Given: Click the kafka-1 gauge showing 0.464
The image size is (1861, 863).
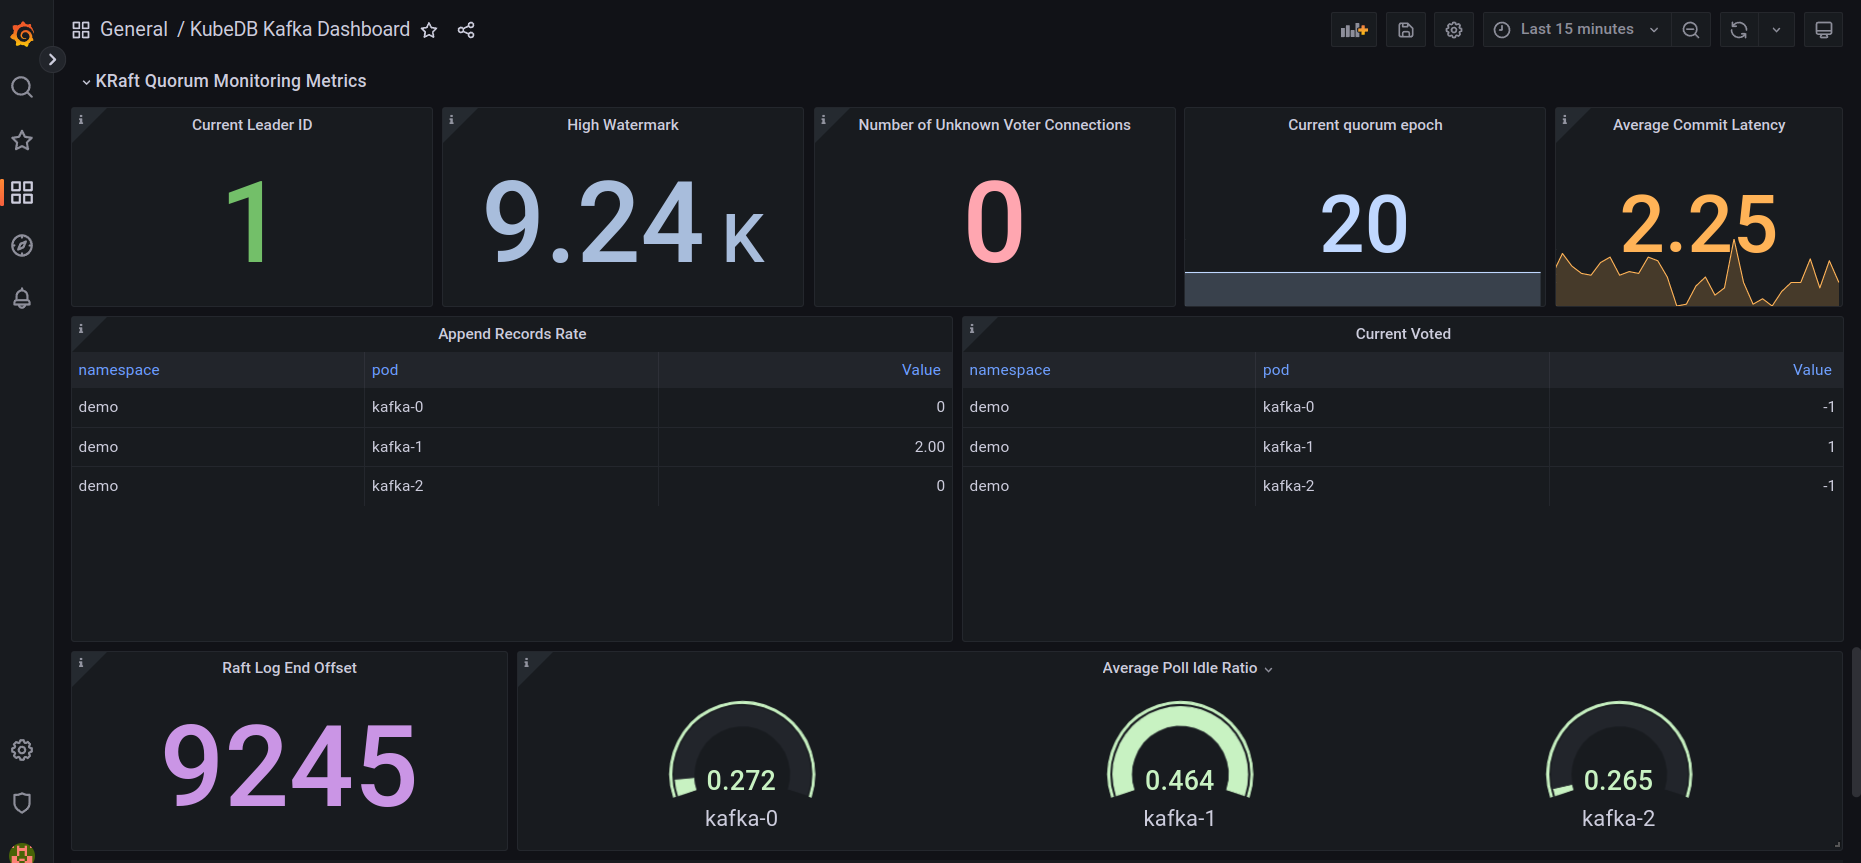Looking at the screenshot, I should point(1180,751).
